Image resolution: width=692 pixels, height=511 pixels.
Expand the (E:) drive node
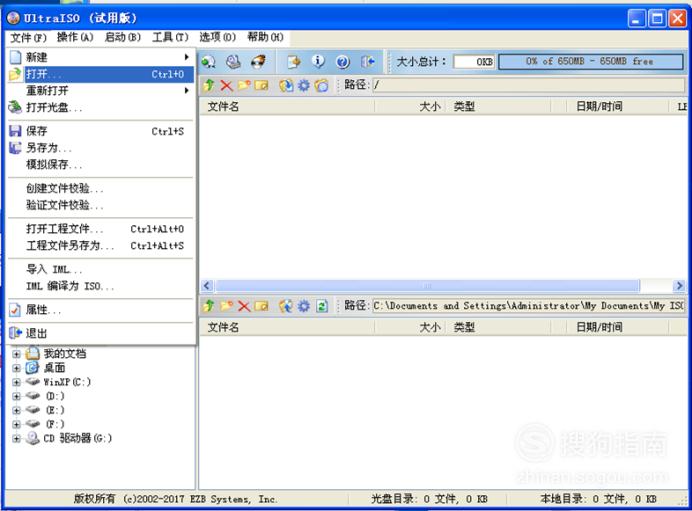pos(16,410)
